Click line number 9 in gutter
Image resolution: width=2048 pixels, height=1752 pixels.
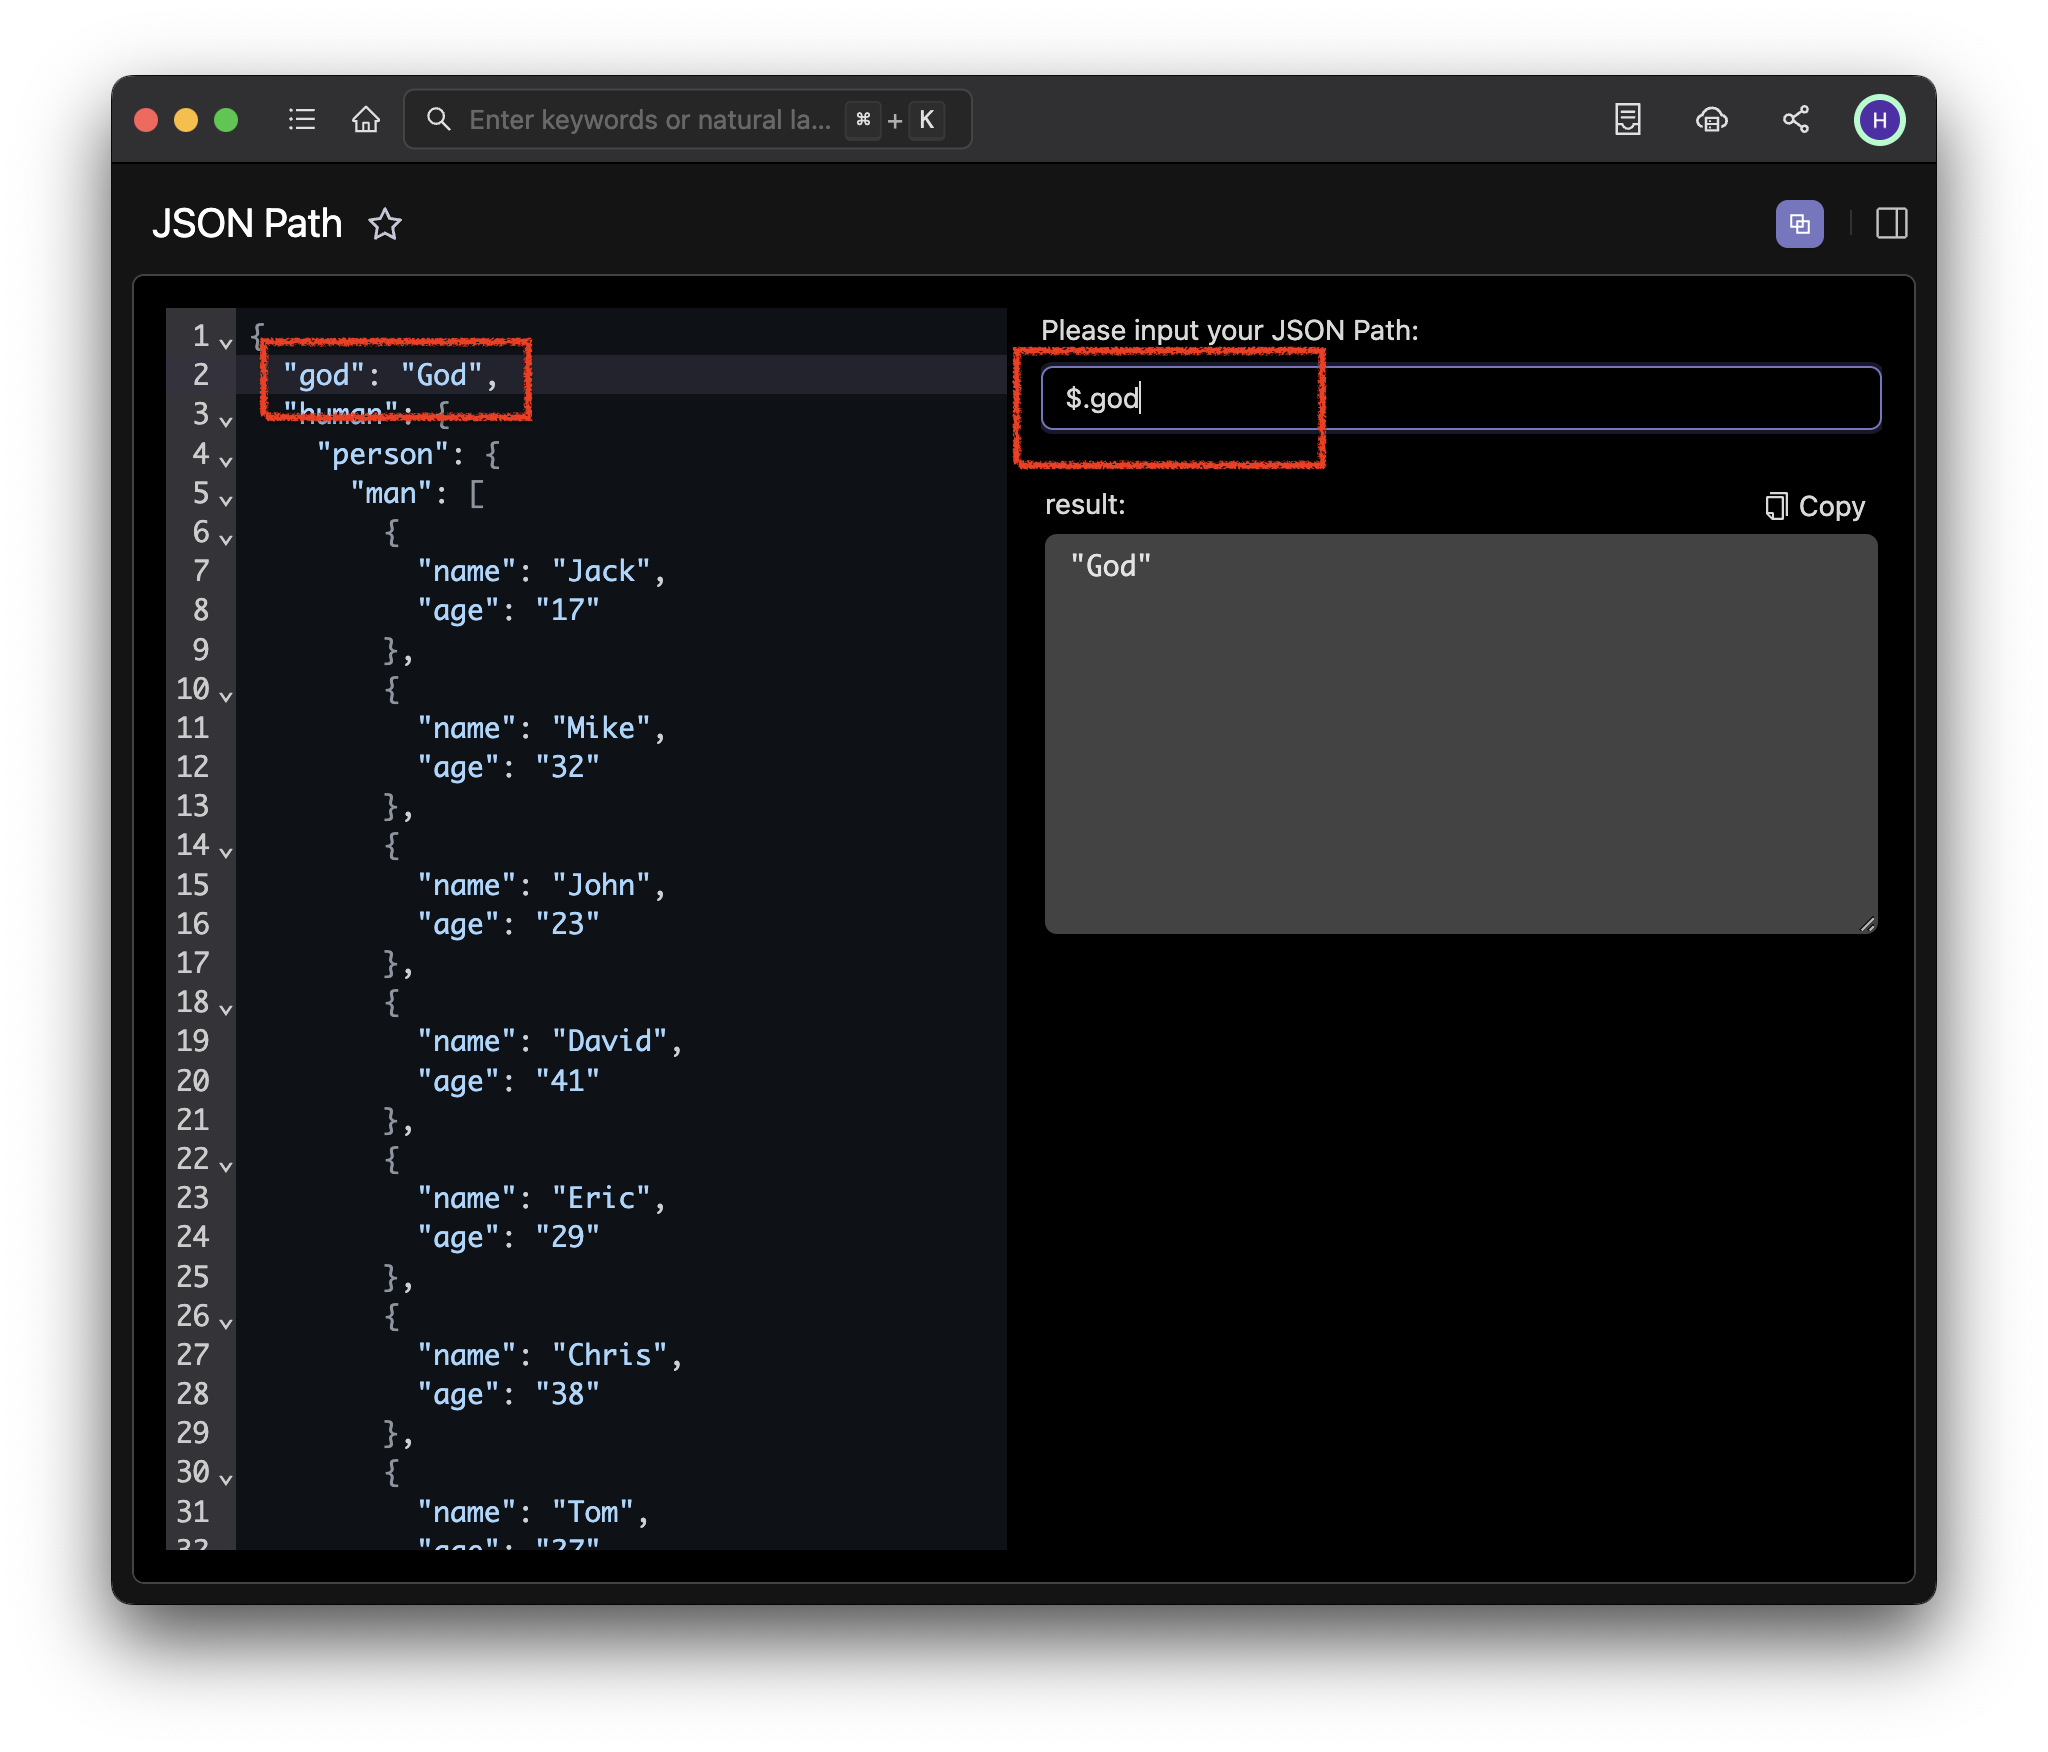point(201,650)
